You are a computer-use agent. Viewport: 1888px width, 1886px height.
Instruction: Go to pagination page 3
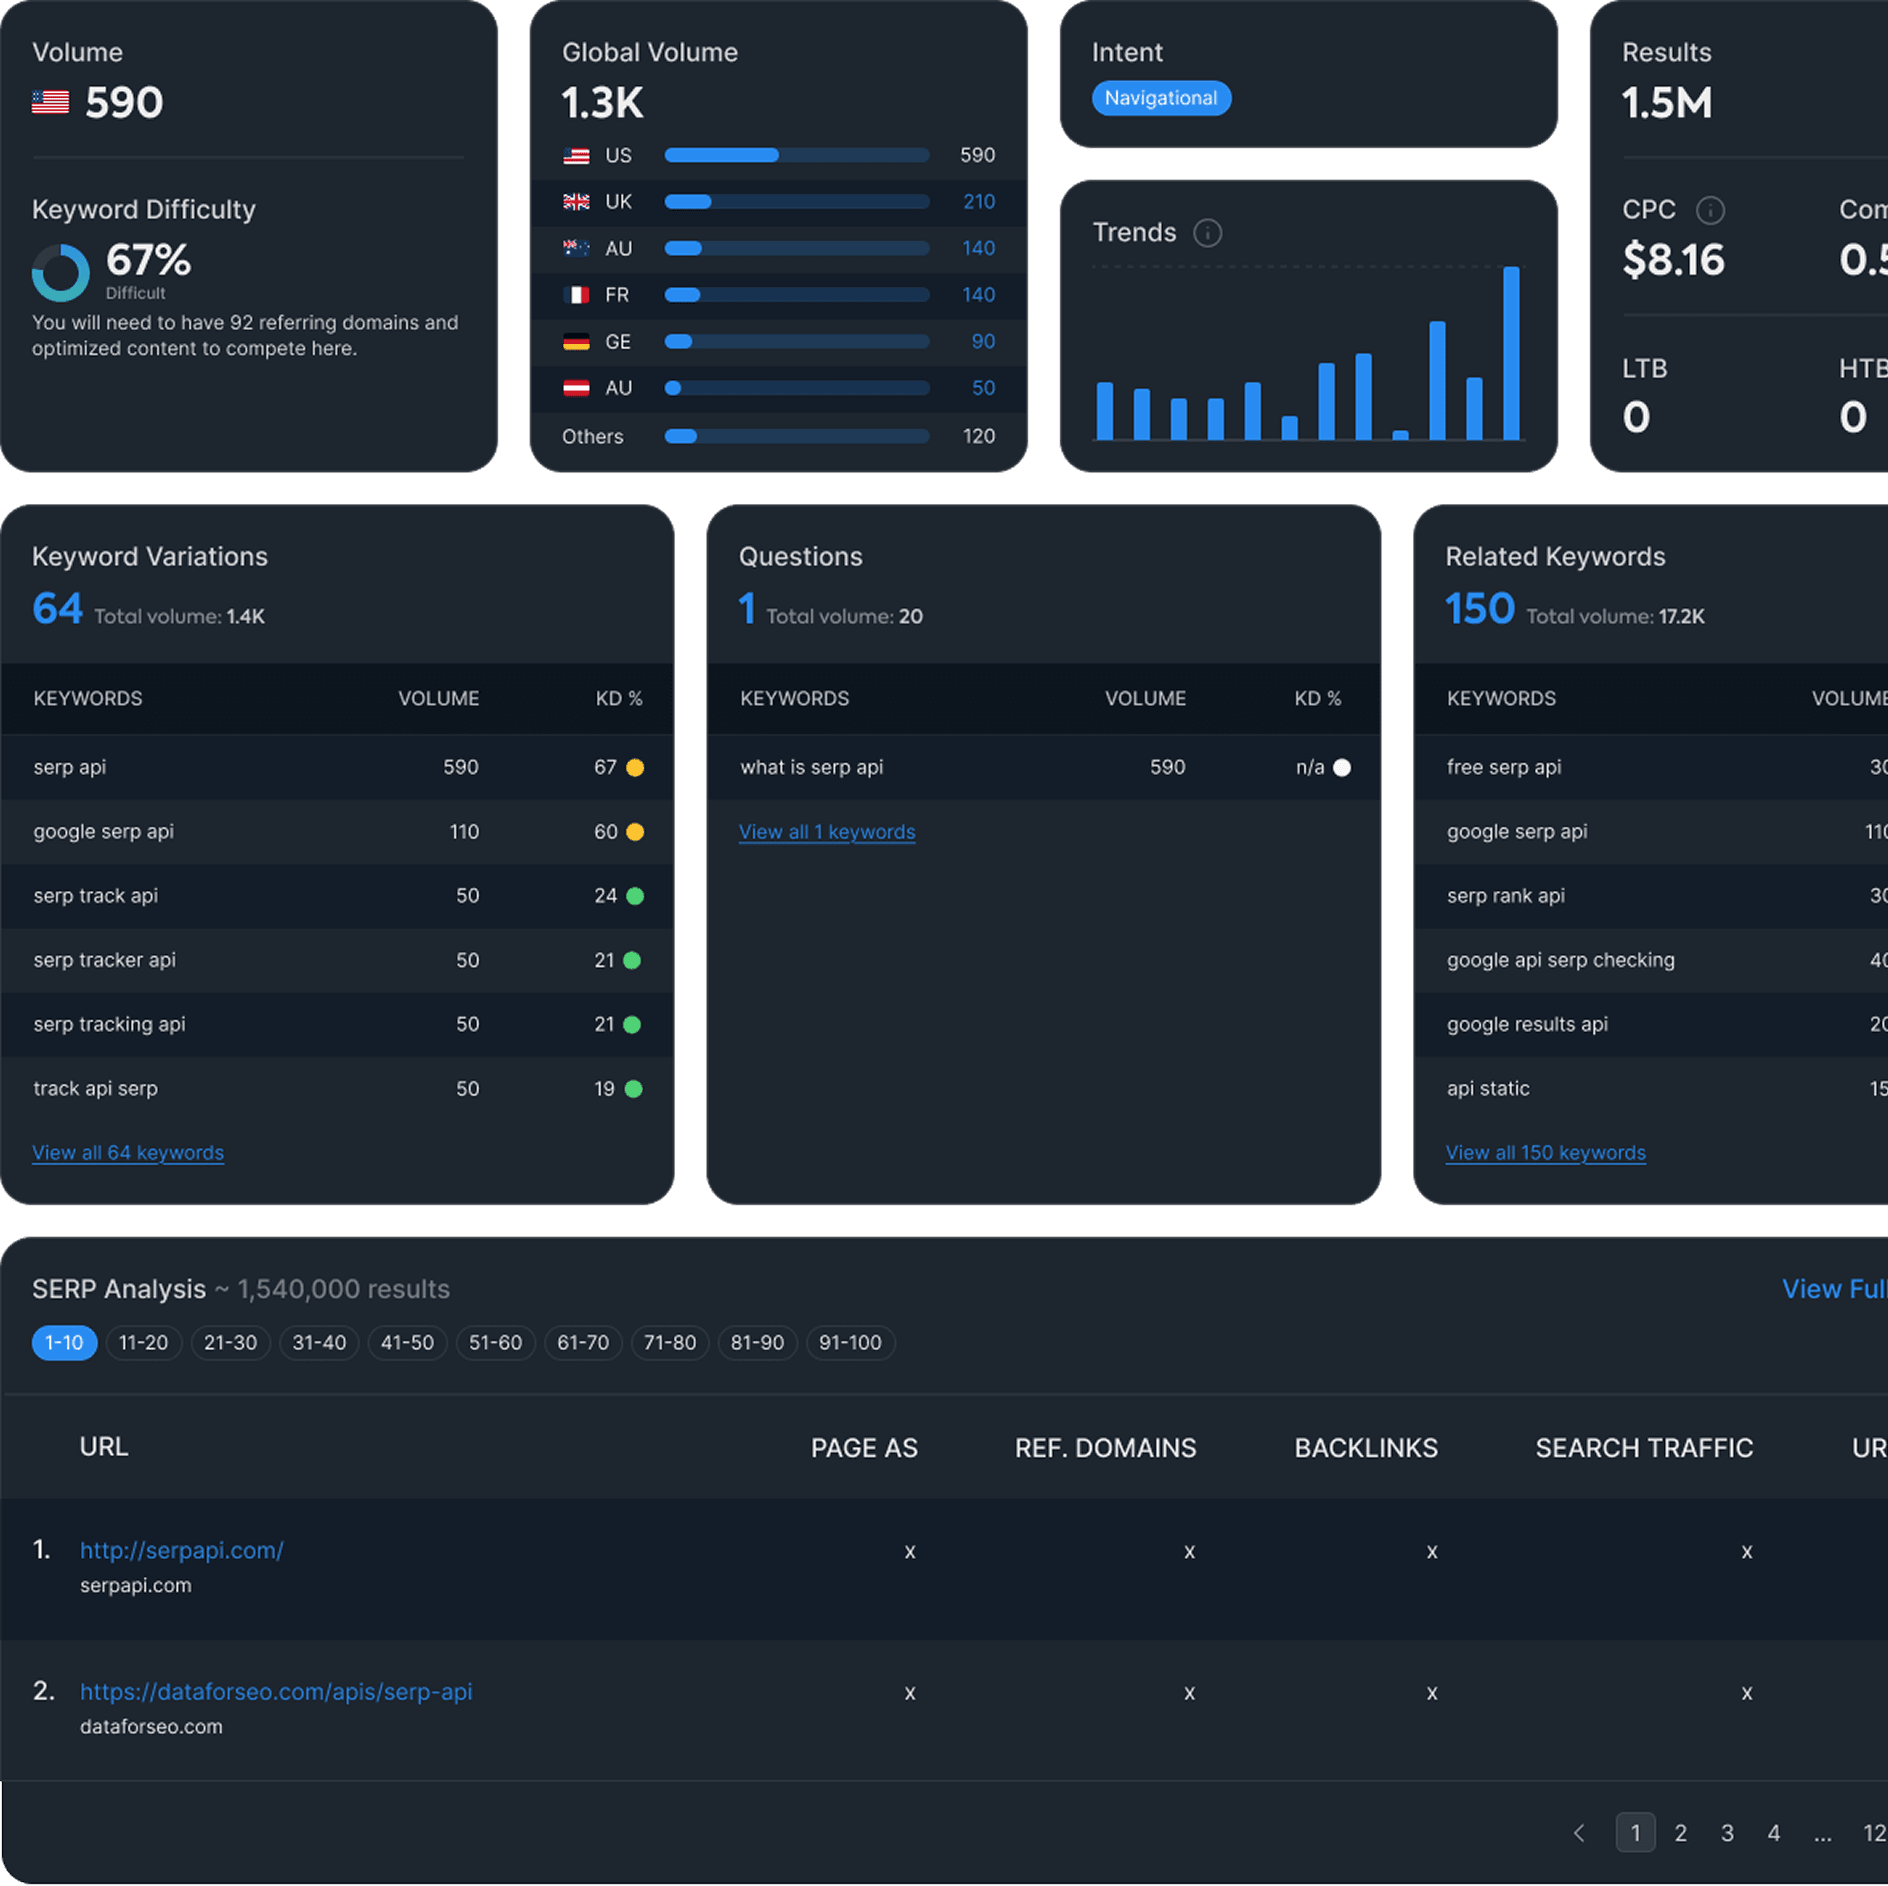click(1727, 1833)
